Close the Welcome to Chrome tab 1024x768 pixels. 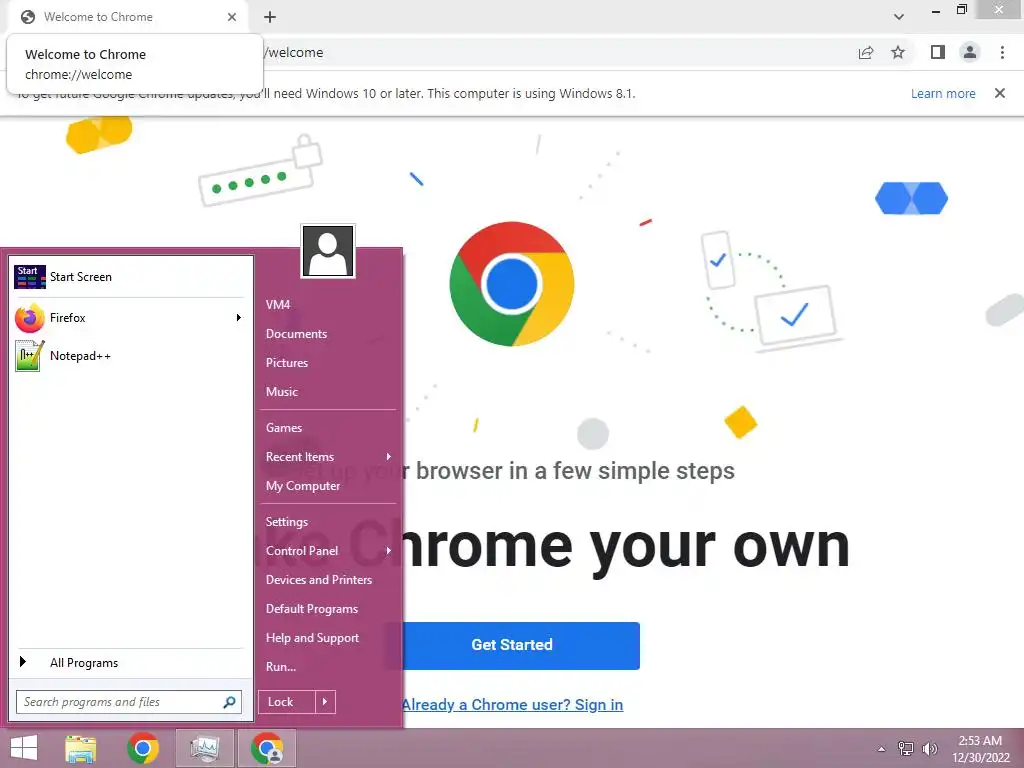pyautogui.click(x=232, y=17)
